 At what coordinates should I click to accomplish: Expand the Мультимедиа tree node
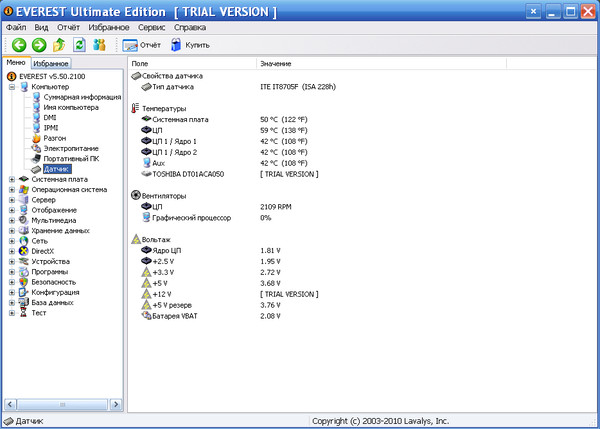click(12, 220)
